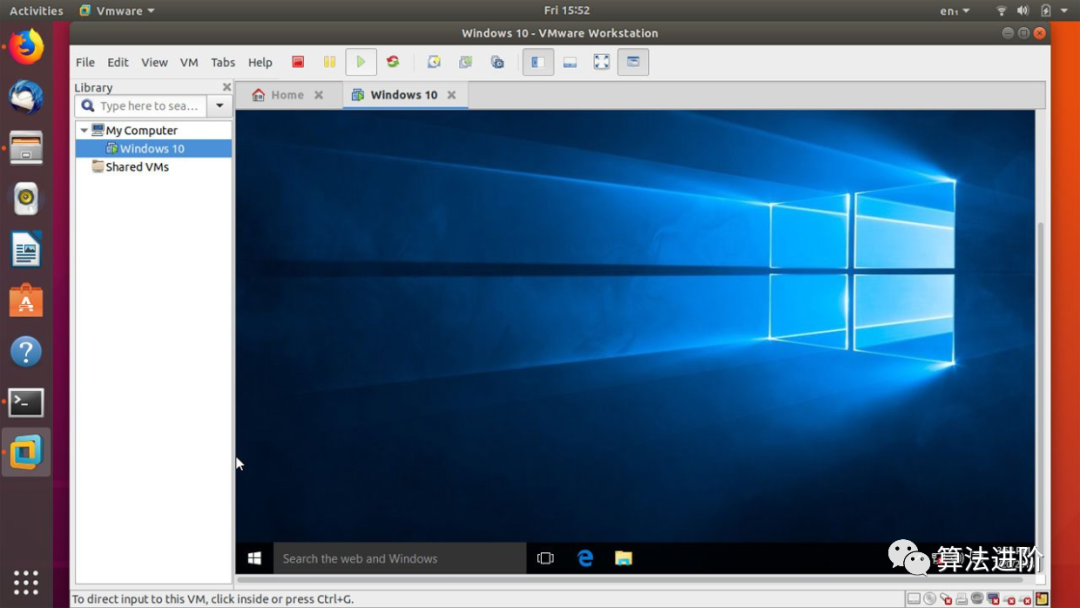Open the Help menu
The height and width of the screenshot is (608, 1080).
[x=260, y=62]
